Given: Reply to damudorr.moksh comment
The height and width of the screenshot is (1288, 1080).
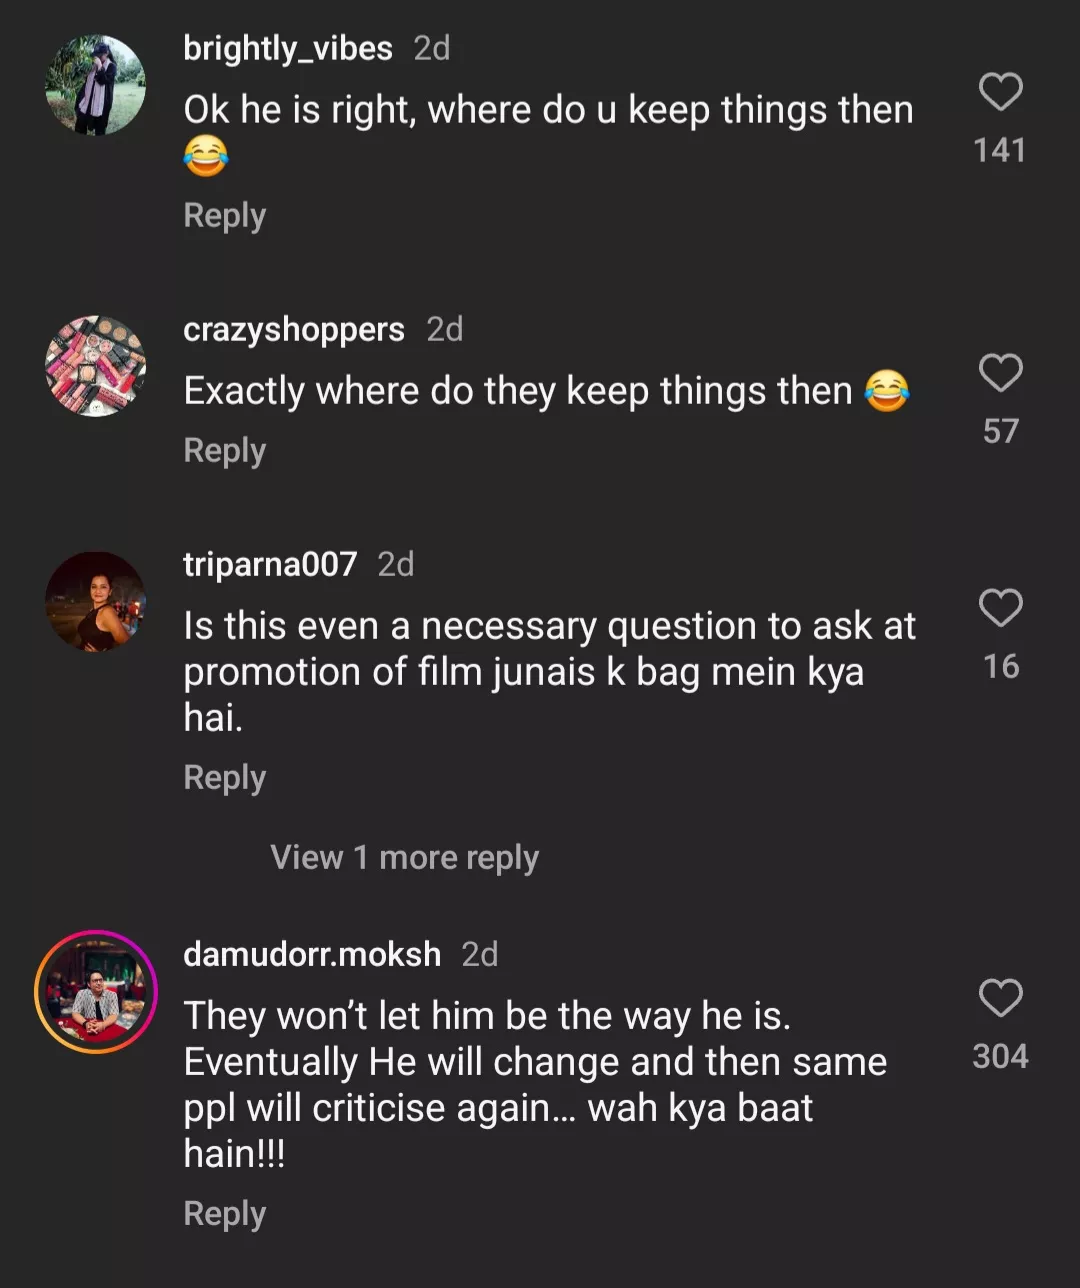Looking at the screenshot, I should click(225, 1214).
